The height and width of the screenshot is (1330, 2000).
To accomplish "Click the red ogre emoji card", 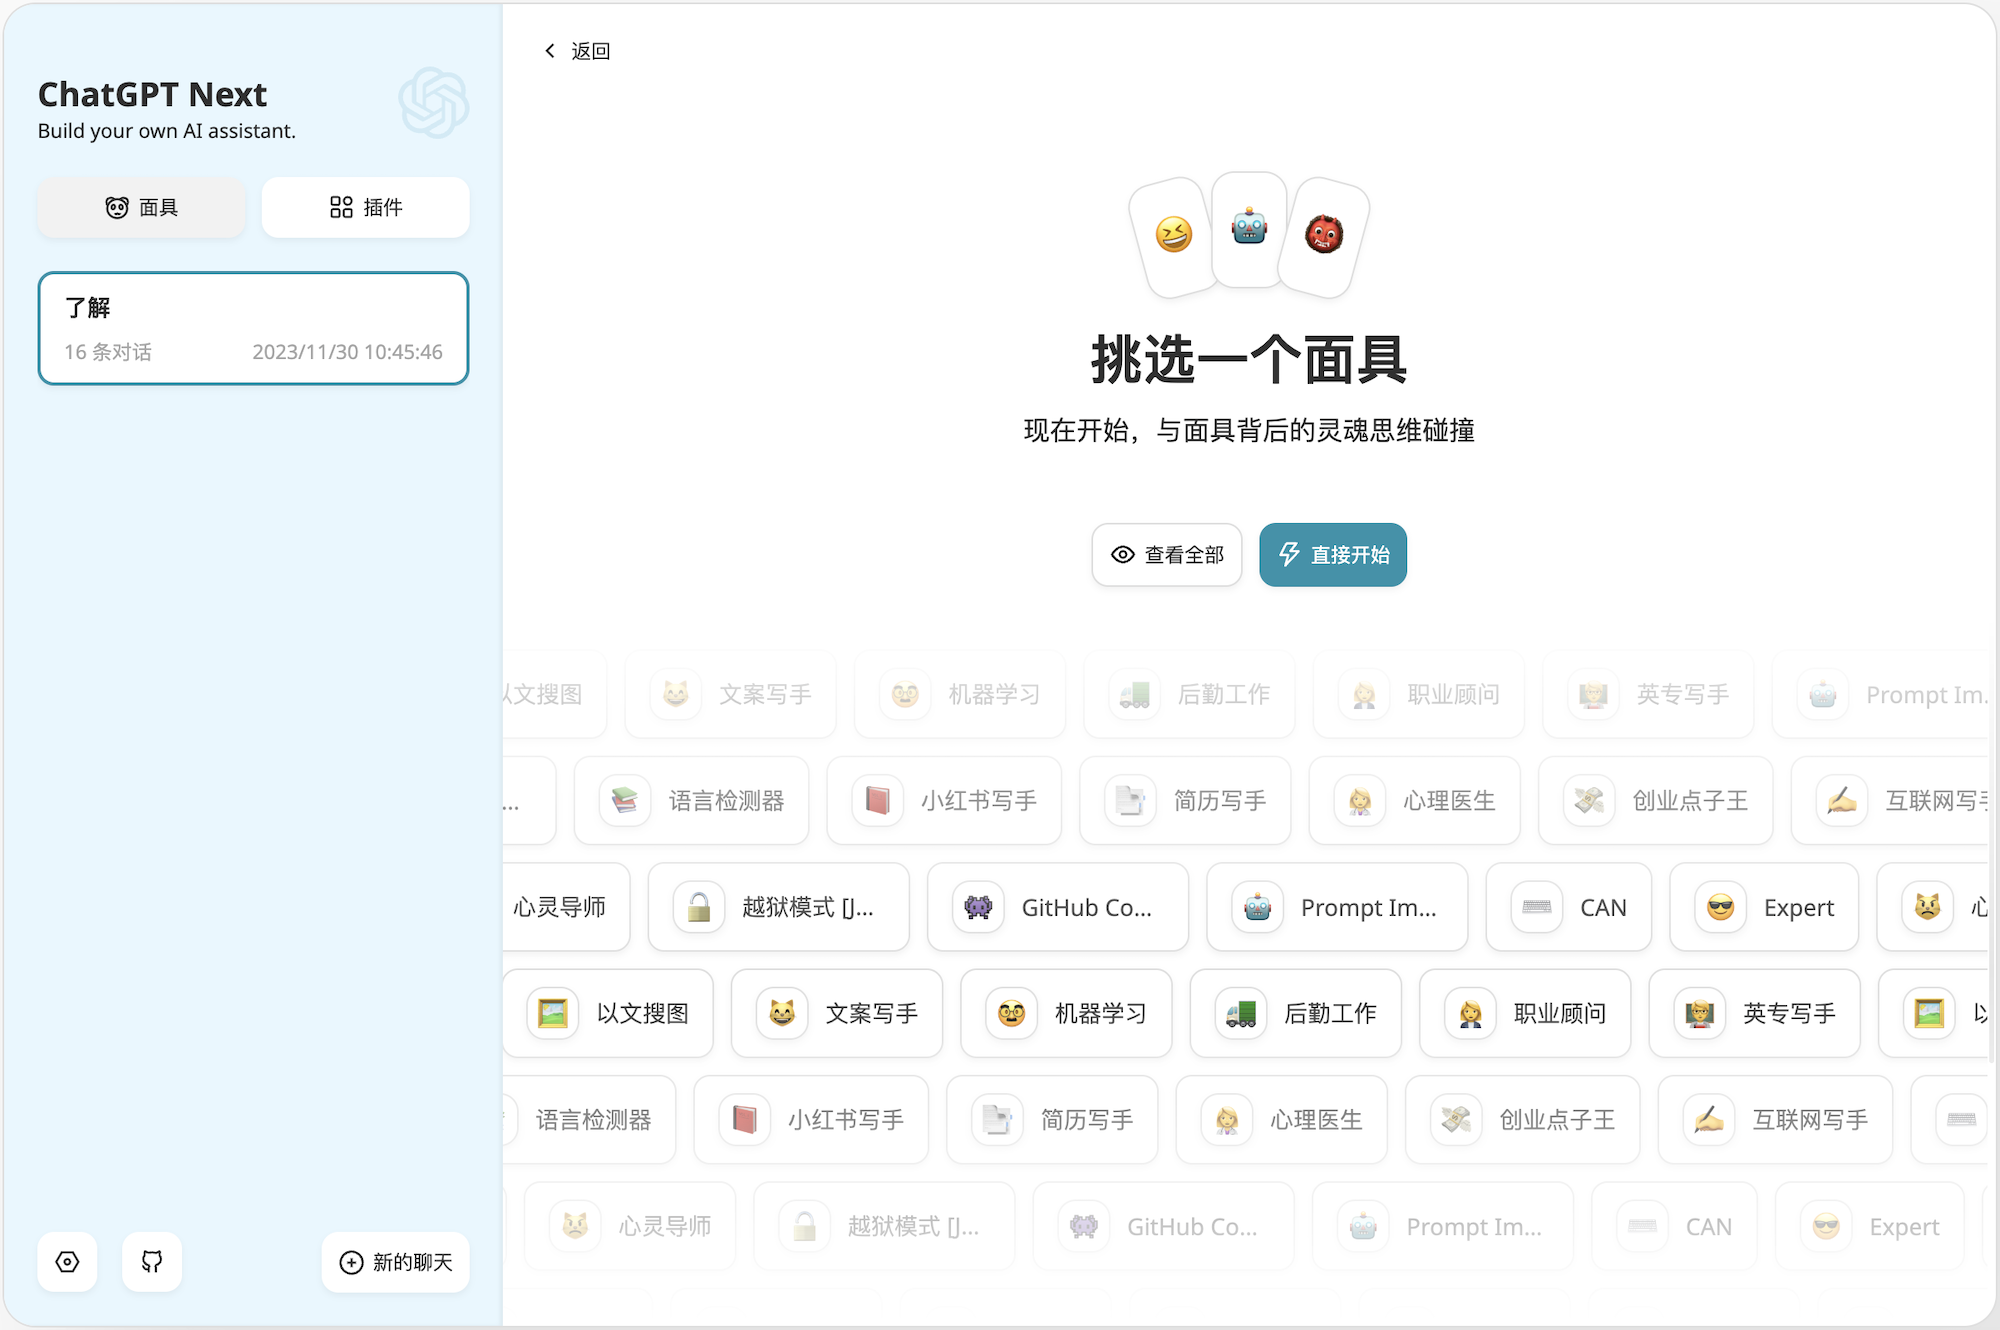I will coord(1324,236).
